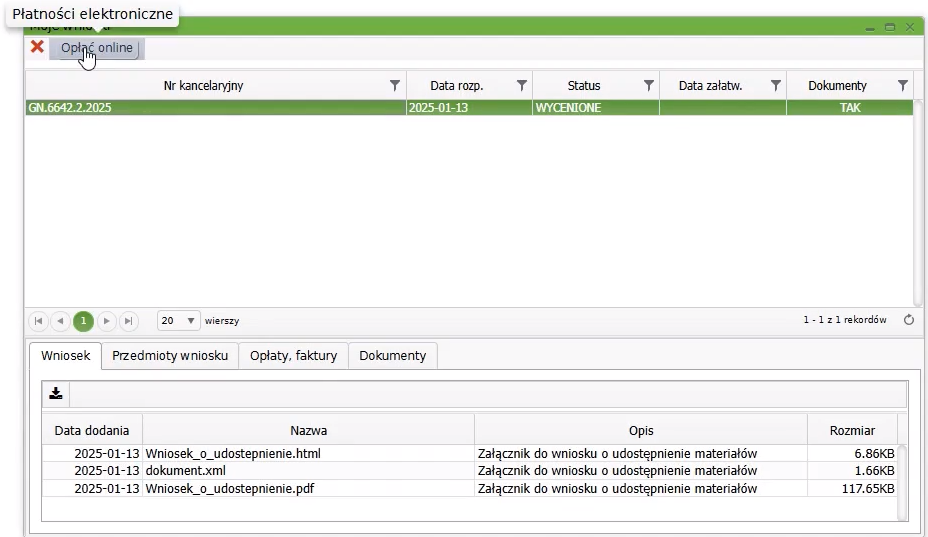Refresh the records list
The height and width of the screenshot is (537, 928).
[x=908, y=321]
